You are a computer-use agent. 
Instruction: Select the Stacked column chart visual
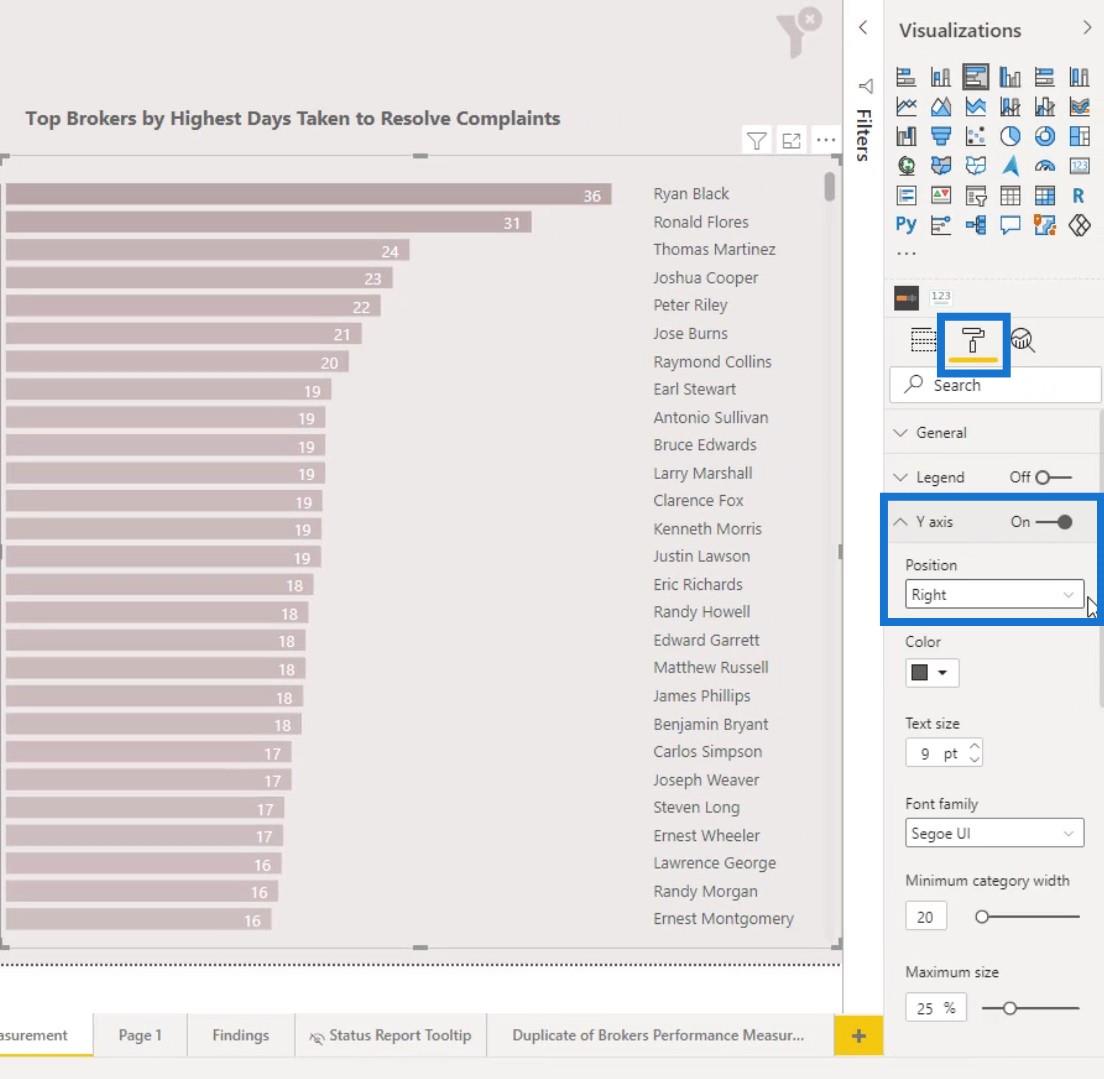pyautogui.click(x=941, y=76)
